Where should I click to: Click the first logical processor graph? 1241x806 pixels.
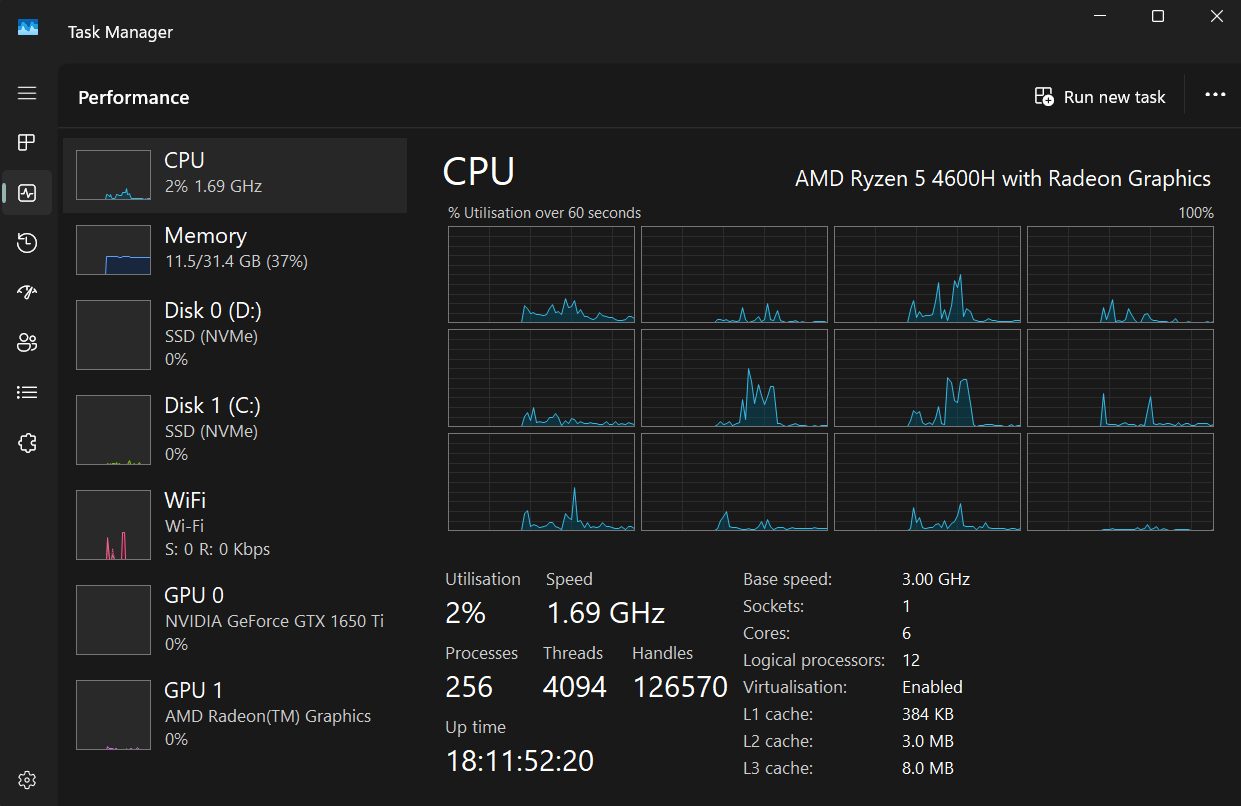coord(541,274)
